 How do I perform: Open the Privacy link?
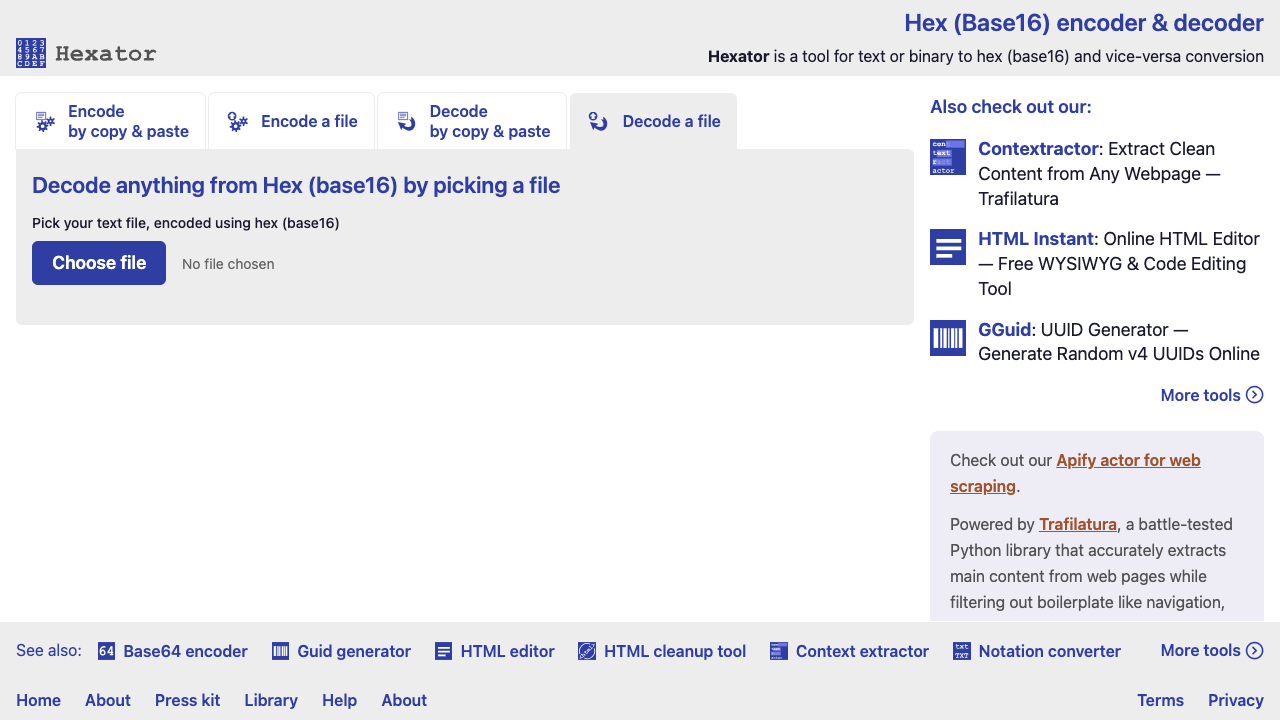click(x=1236, y=700)
